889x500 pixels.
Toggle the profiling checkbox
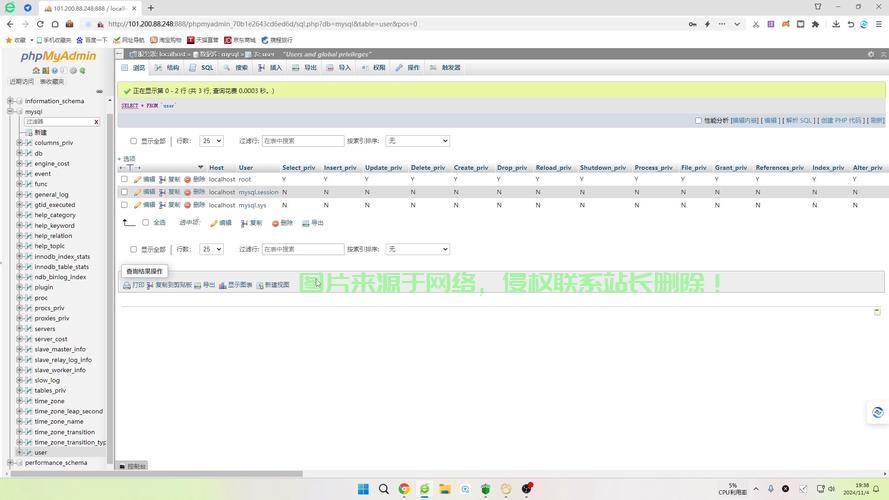click(x=698, y=120)
